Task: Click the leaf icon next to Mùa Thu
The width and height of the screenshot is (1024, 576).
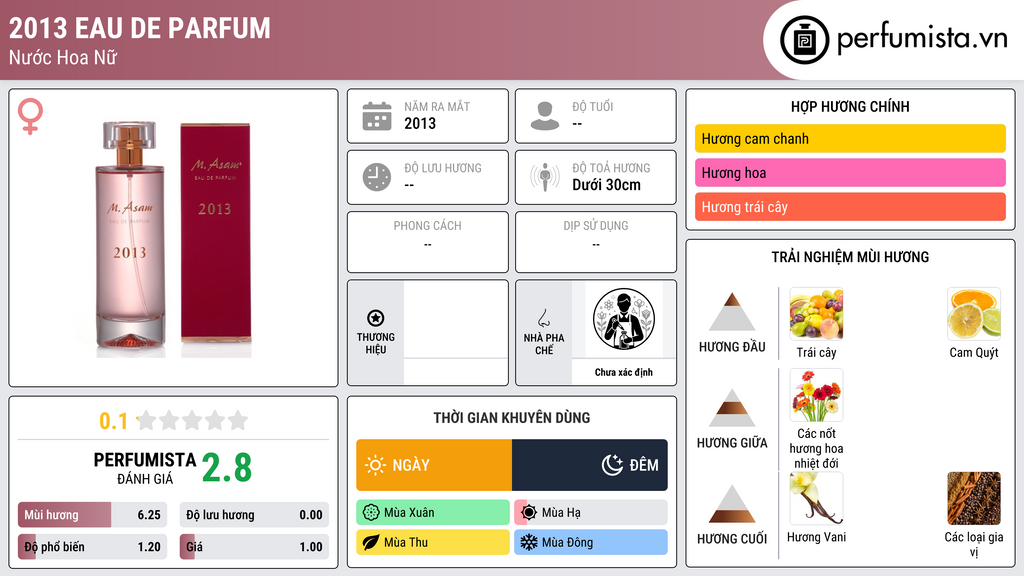Action: pyautogui.click(x=371, y=542)
